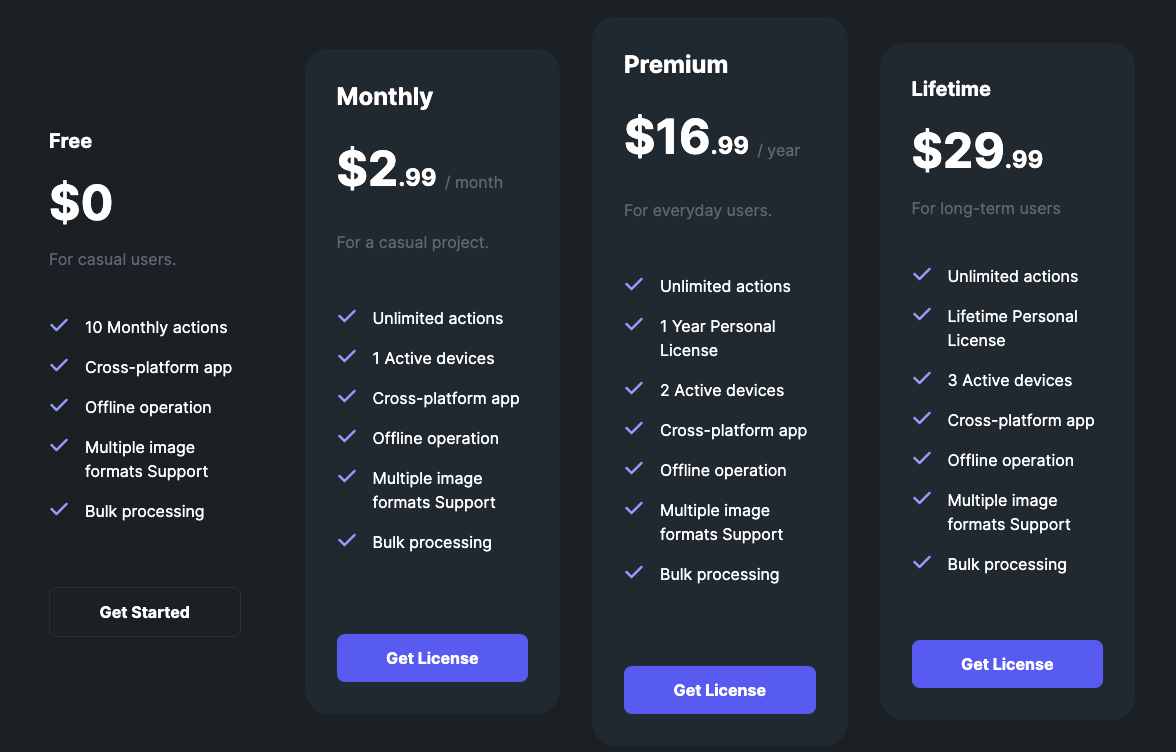Click the checkmark next to Offline operation on Premium
This screenshot has width=1176, height=752.
pyautogui.click(x=633, y=469)
